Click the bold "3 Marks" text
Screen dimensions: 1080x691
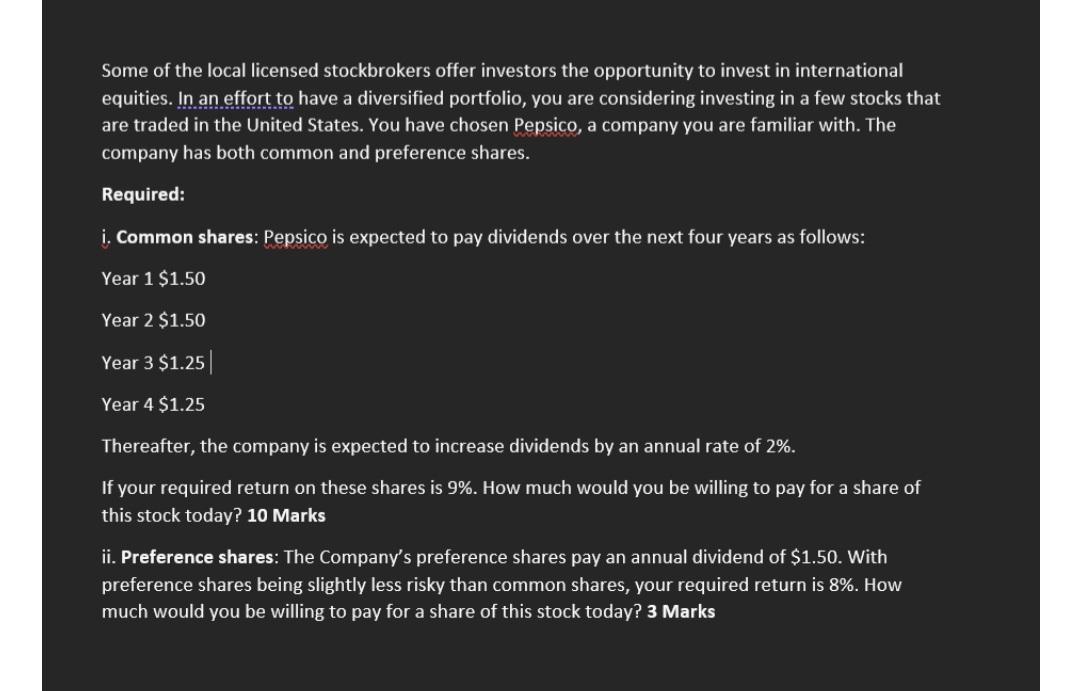point(681,611)
